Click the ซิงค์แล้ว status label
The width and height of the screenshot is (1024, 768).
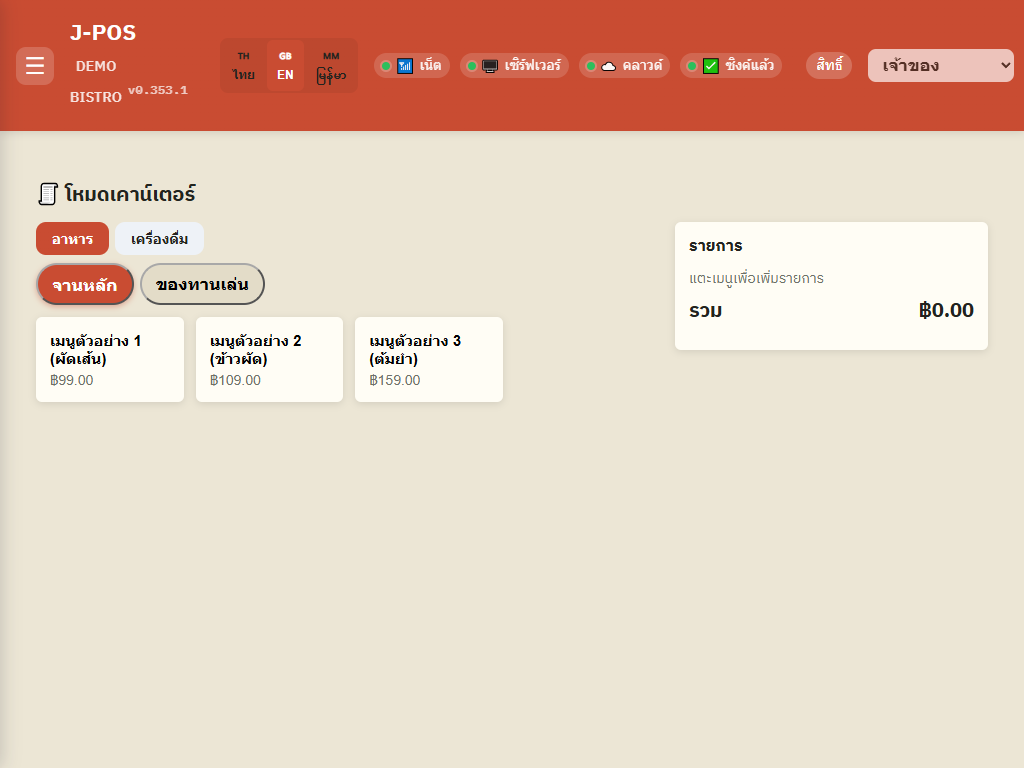[750, 65]
